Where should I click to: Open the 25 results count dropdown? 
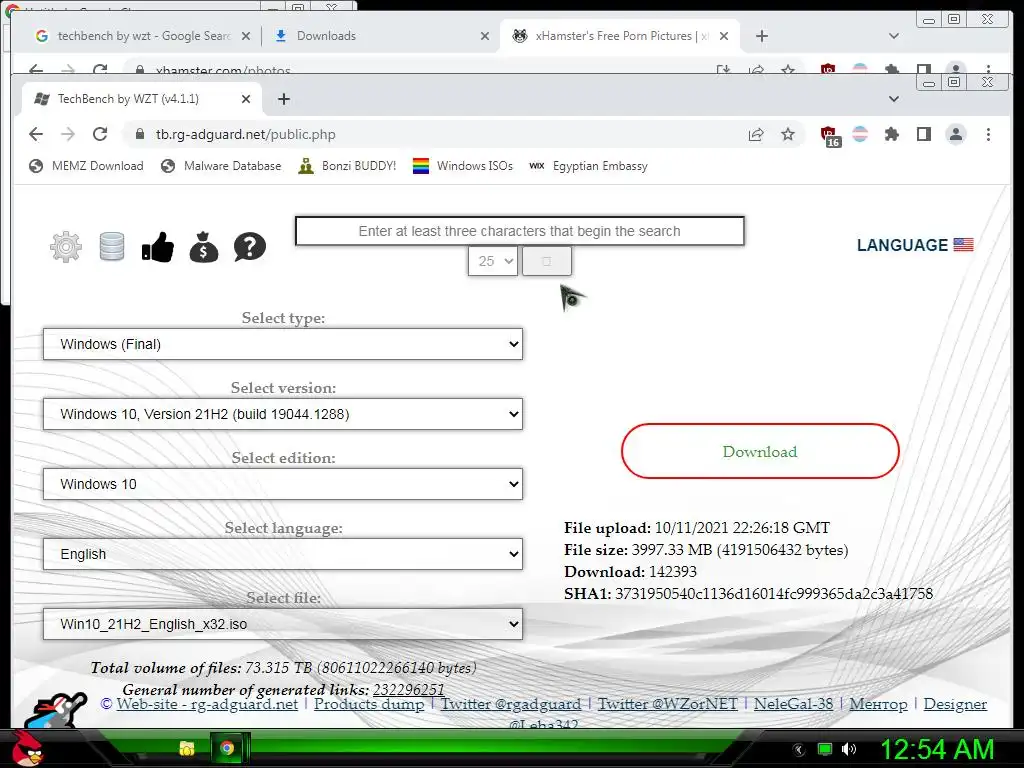click(493, 261)
